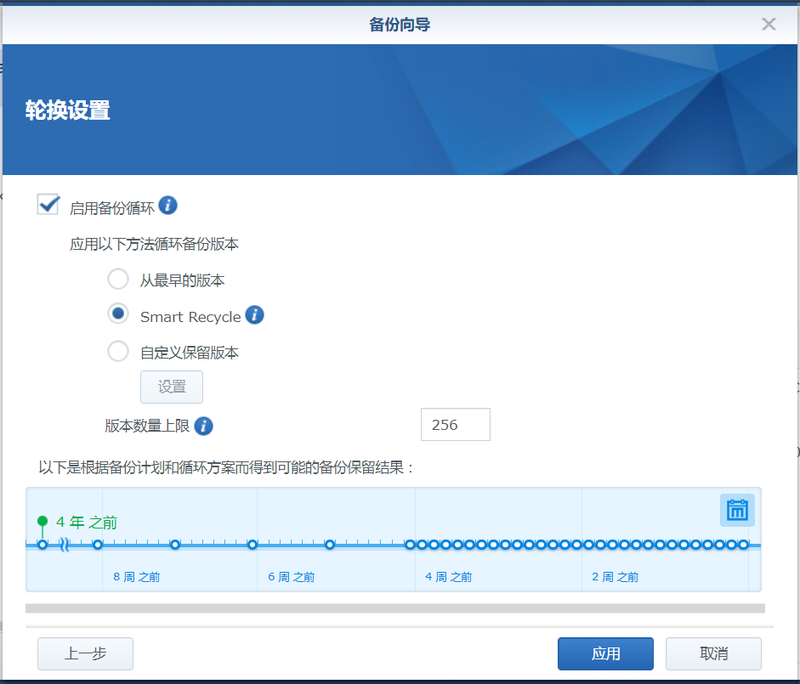The width and height of the screenshot is (800, 684).
Task: Click info icon beside 版本数量上限
Action: coord(204,426)
